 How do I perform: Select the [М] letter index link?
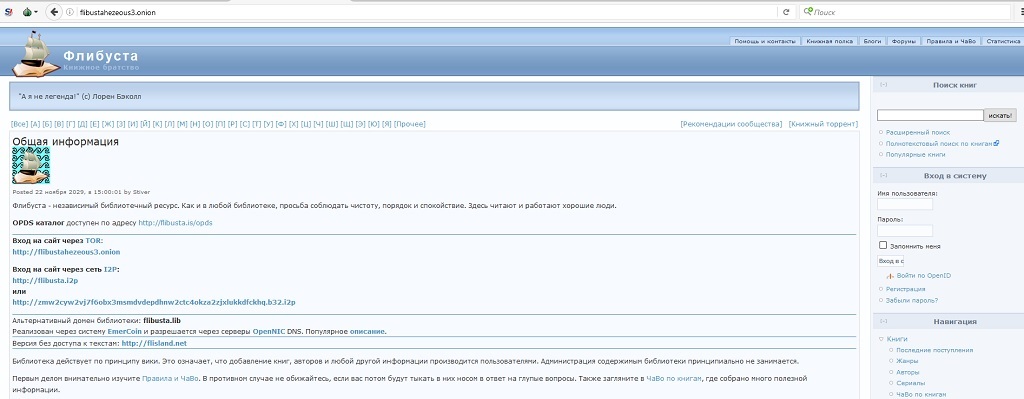(x=183, y=123)
